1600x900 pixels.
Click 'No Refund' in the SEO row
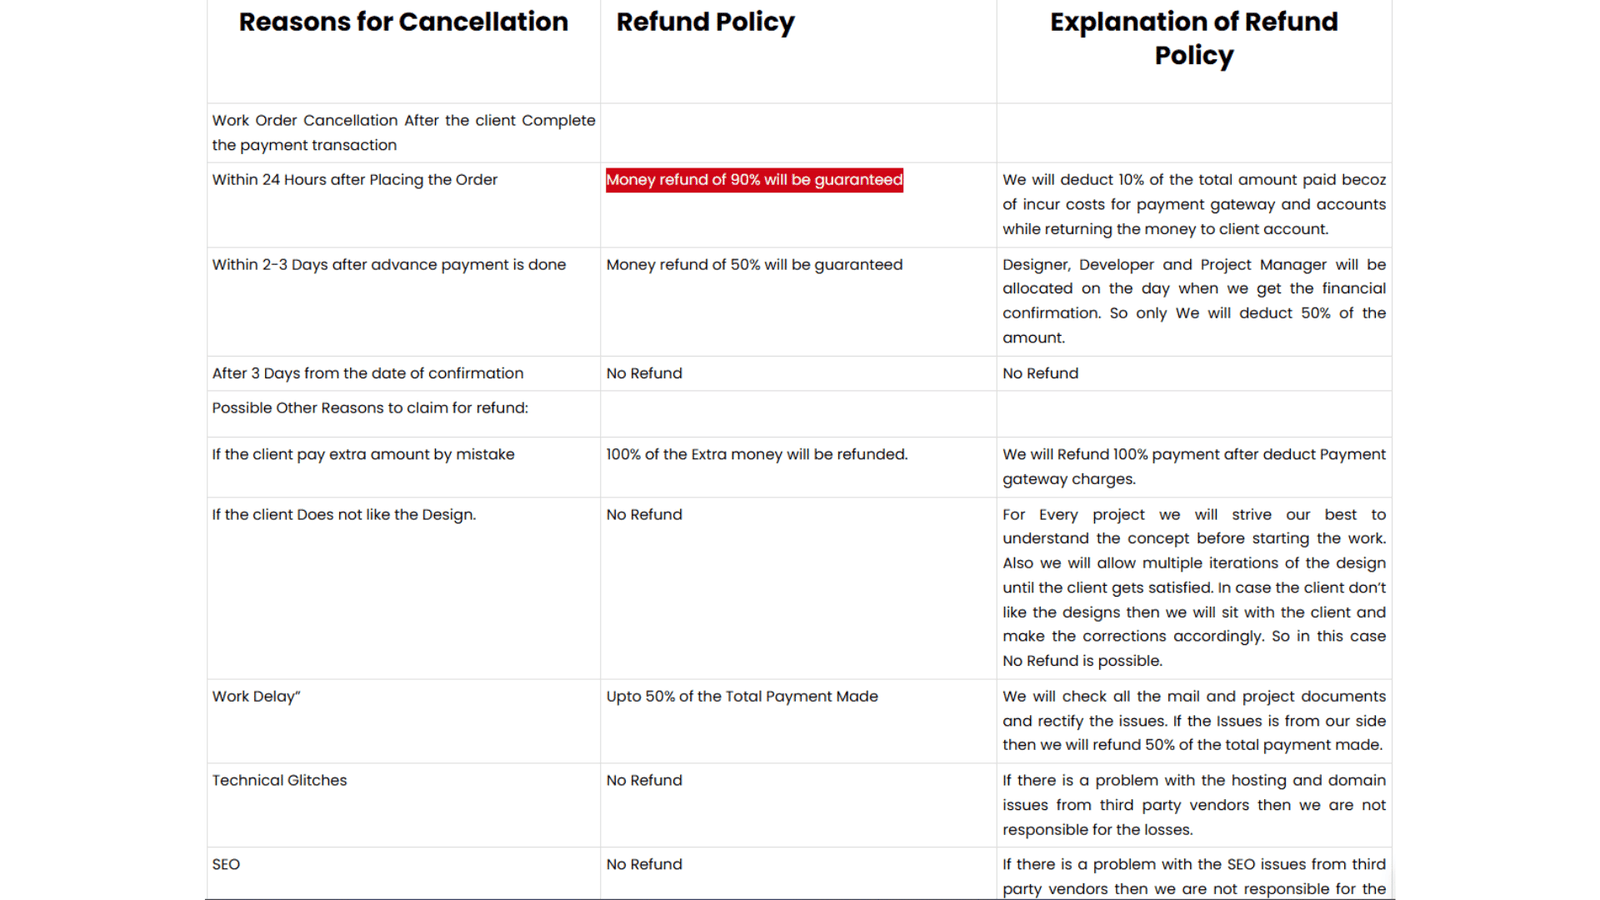(644, 864)
